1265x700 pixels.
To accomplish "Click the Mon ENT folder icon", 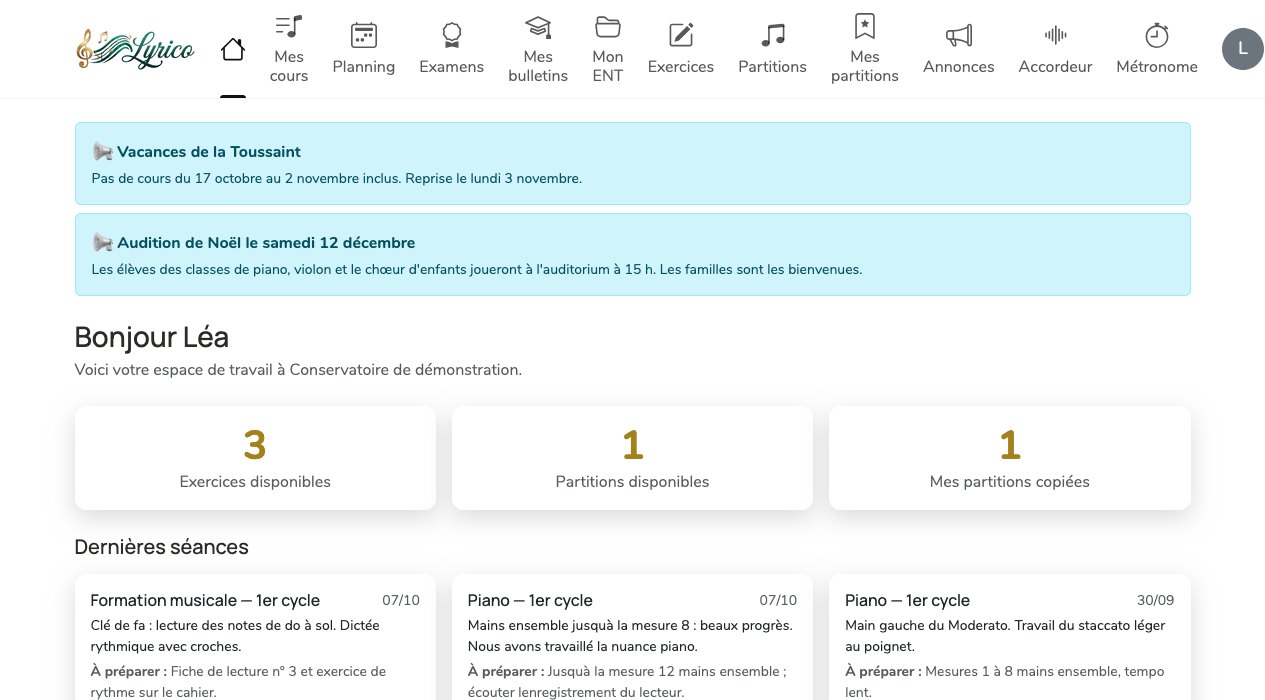I will click(608, 26).
